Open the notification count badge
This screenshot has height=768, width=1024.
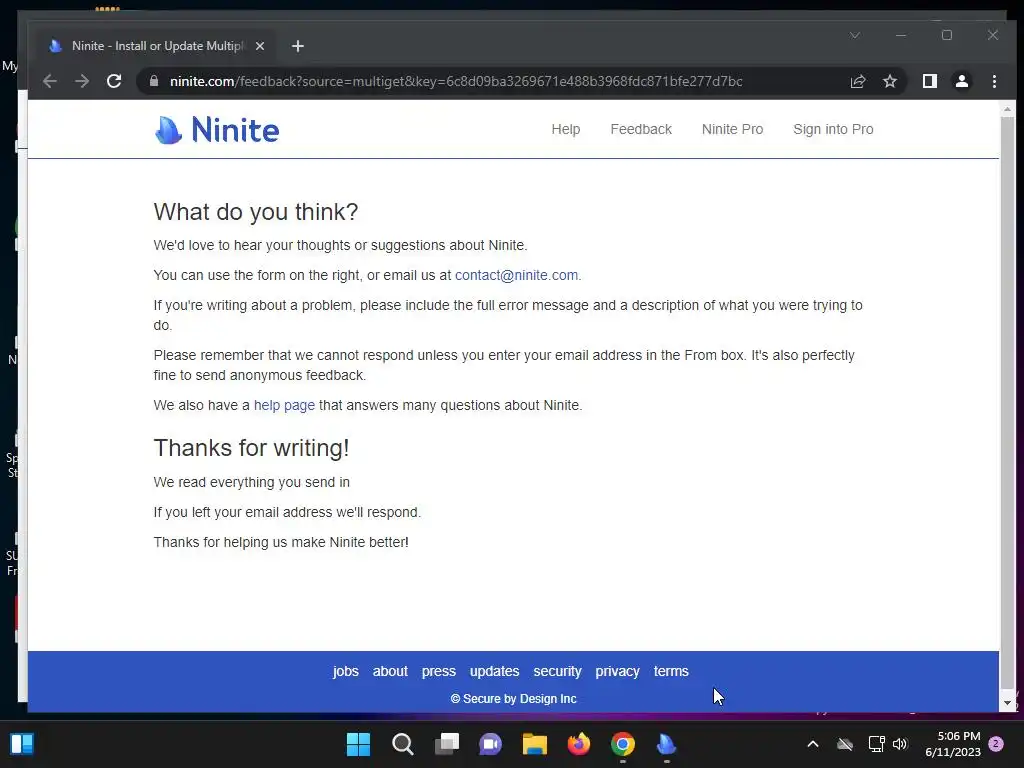pos(996,744)
